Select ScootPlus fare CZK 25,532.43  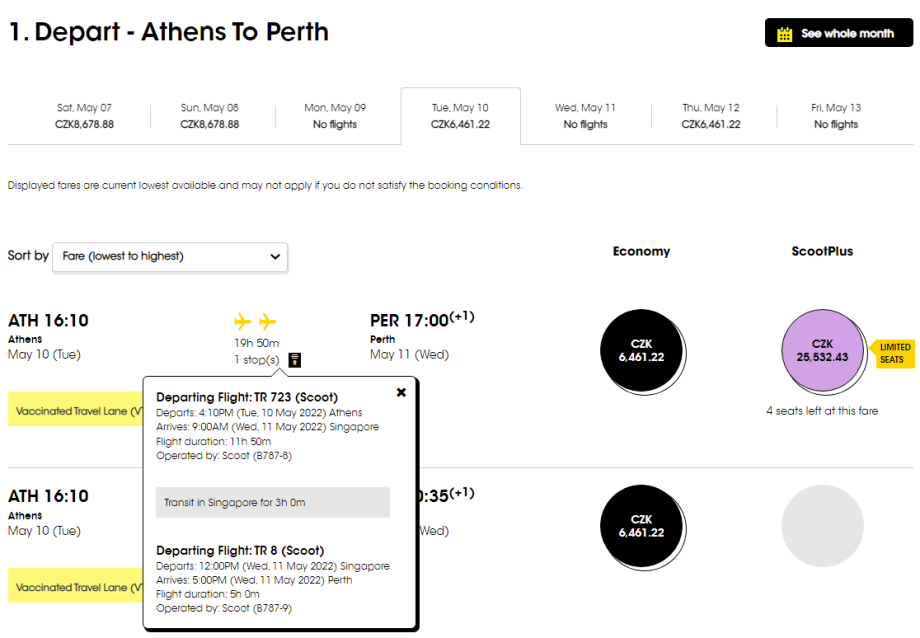coord(822,350)
